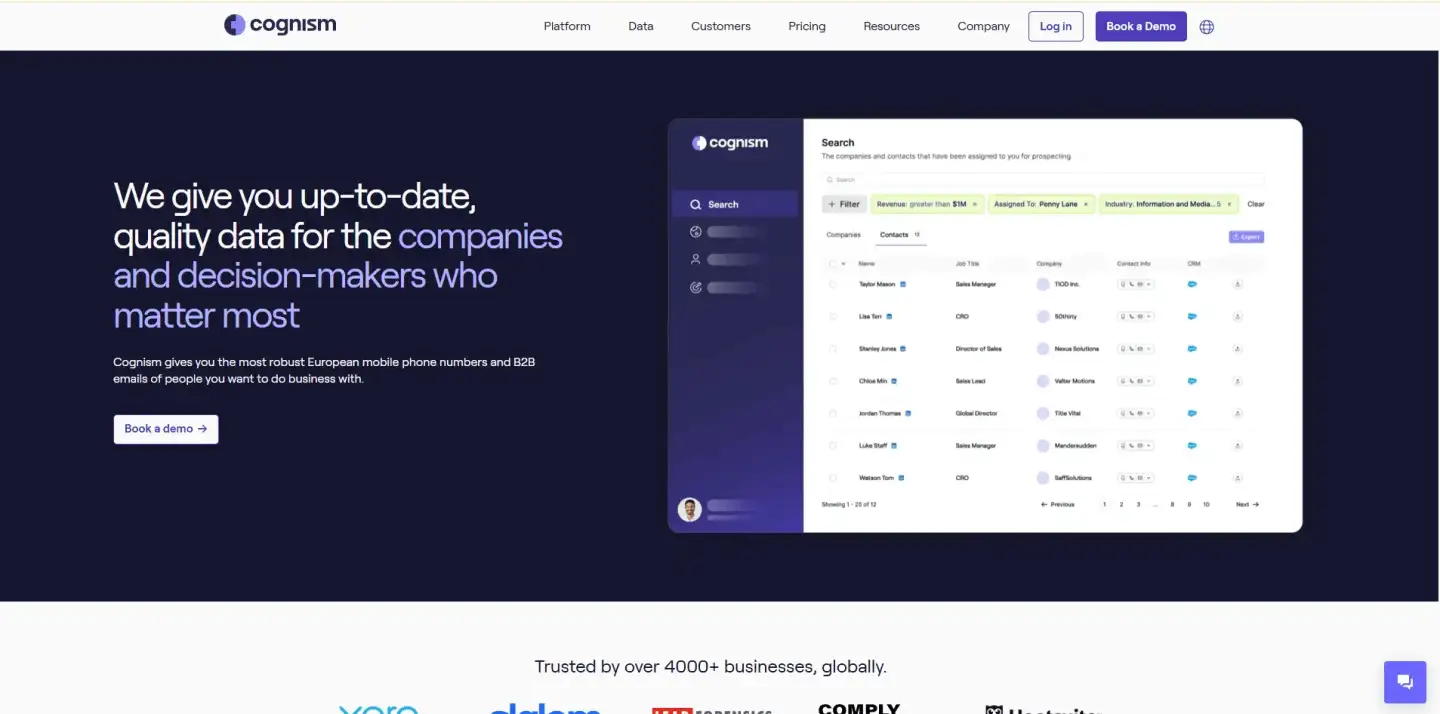Screen dimensions: 1440x714
Task: Click the person icon in app sidebar
Action: 696,259
